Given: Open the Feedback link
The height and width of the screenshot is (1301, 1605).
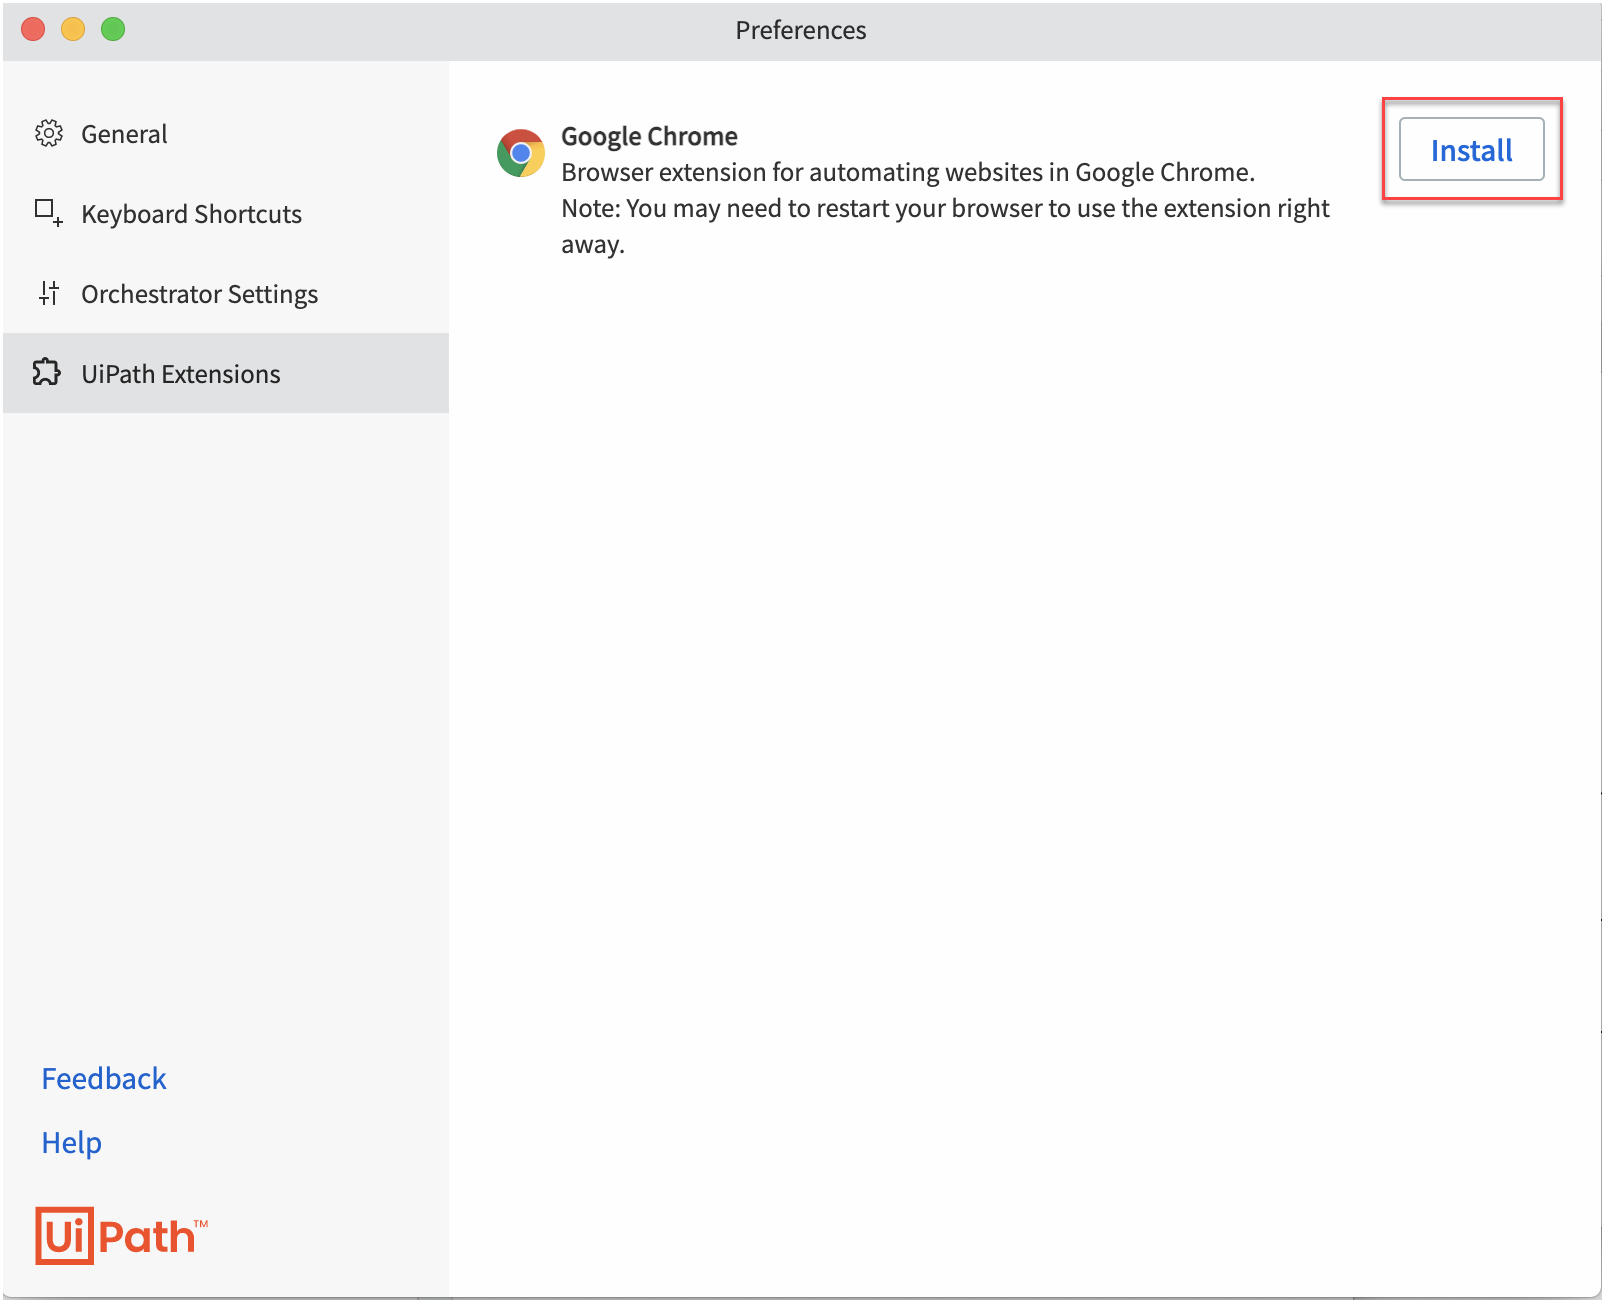Looking at the screenshot, I should [104, 1078].
